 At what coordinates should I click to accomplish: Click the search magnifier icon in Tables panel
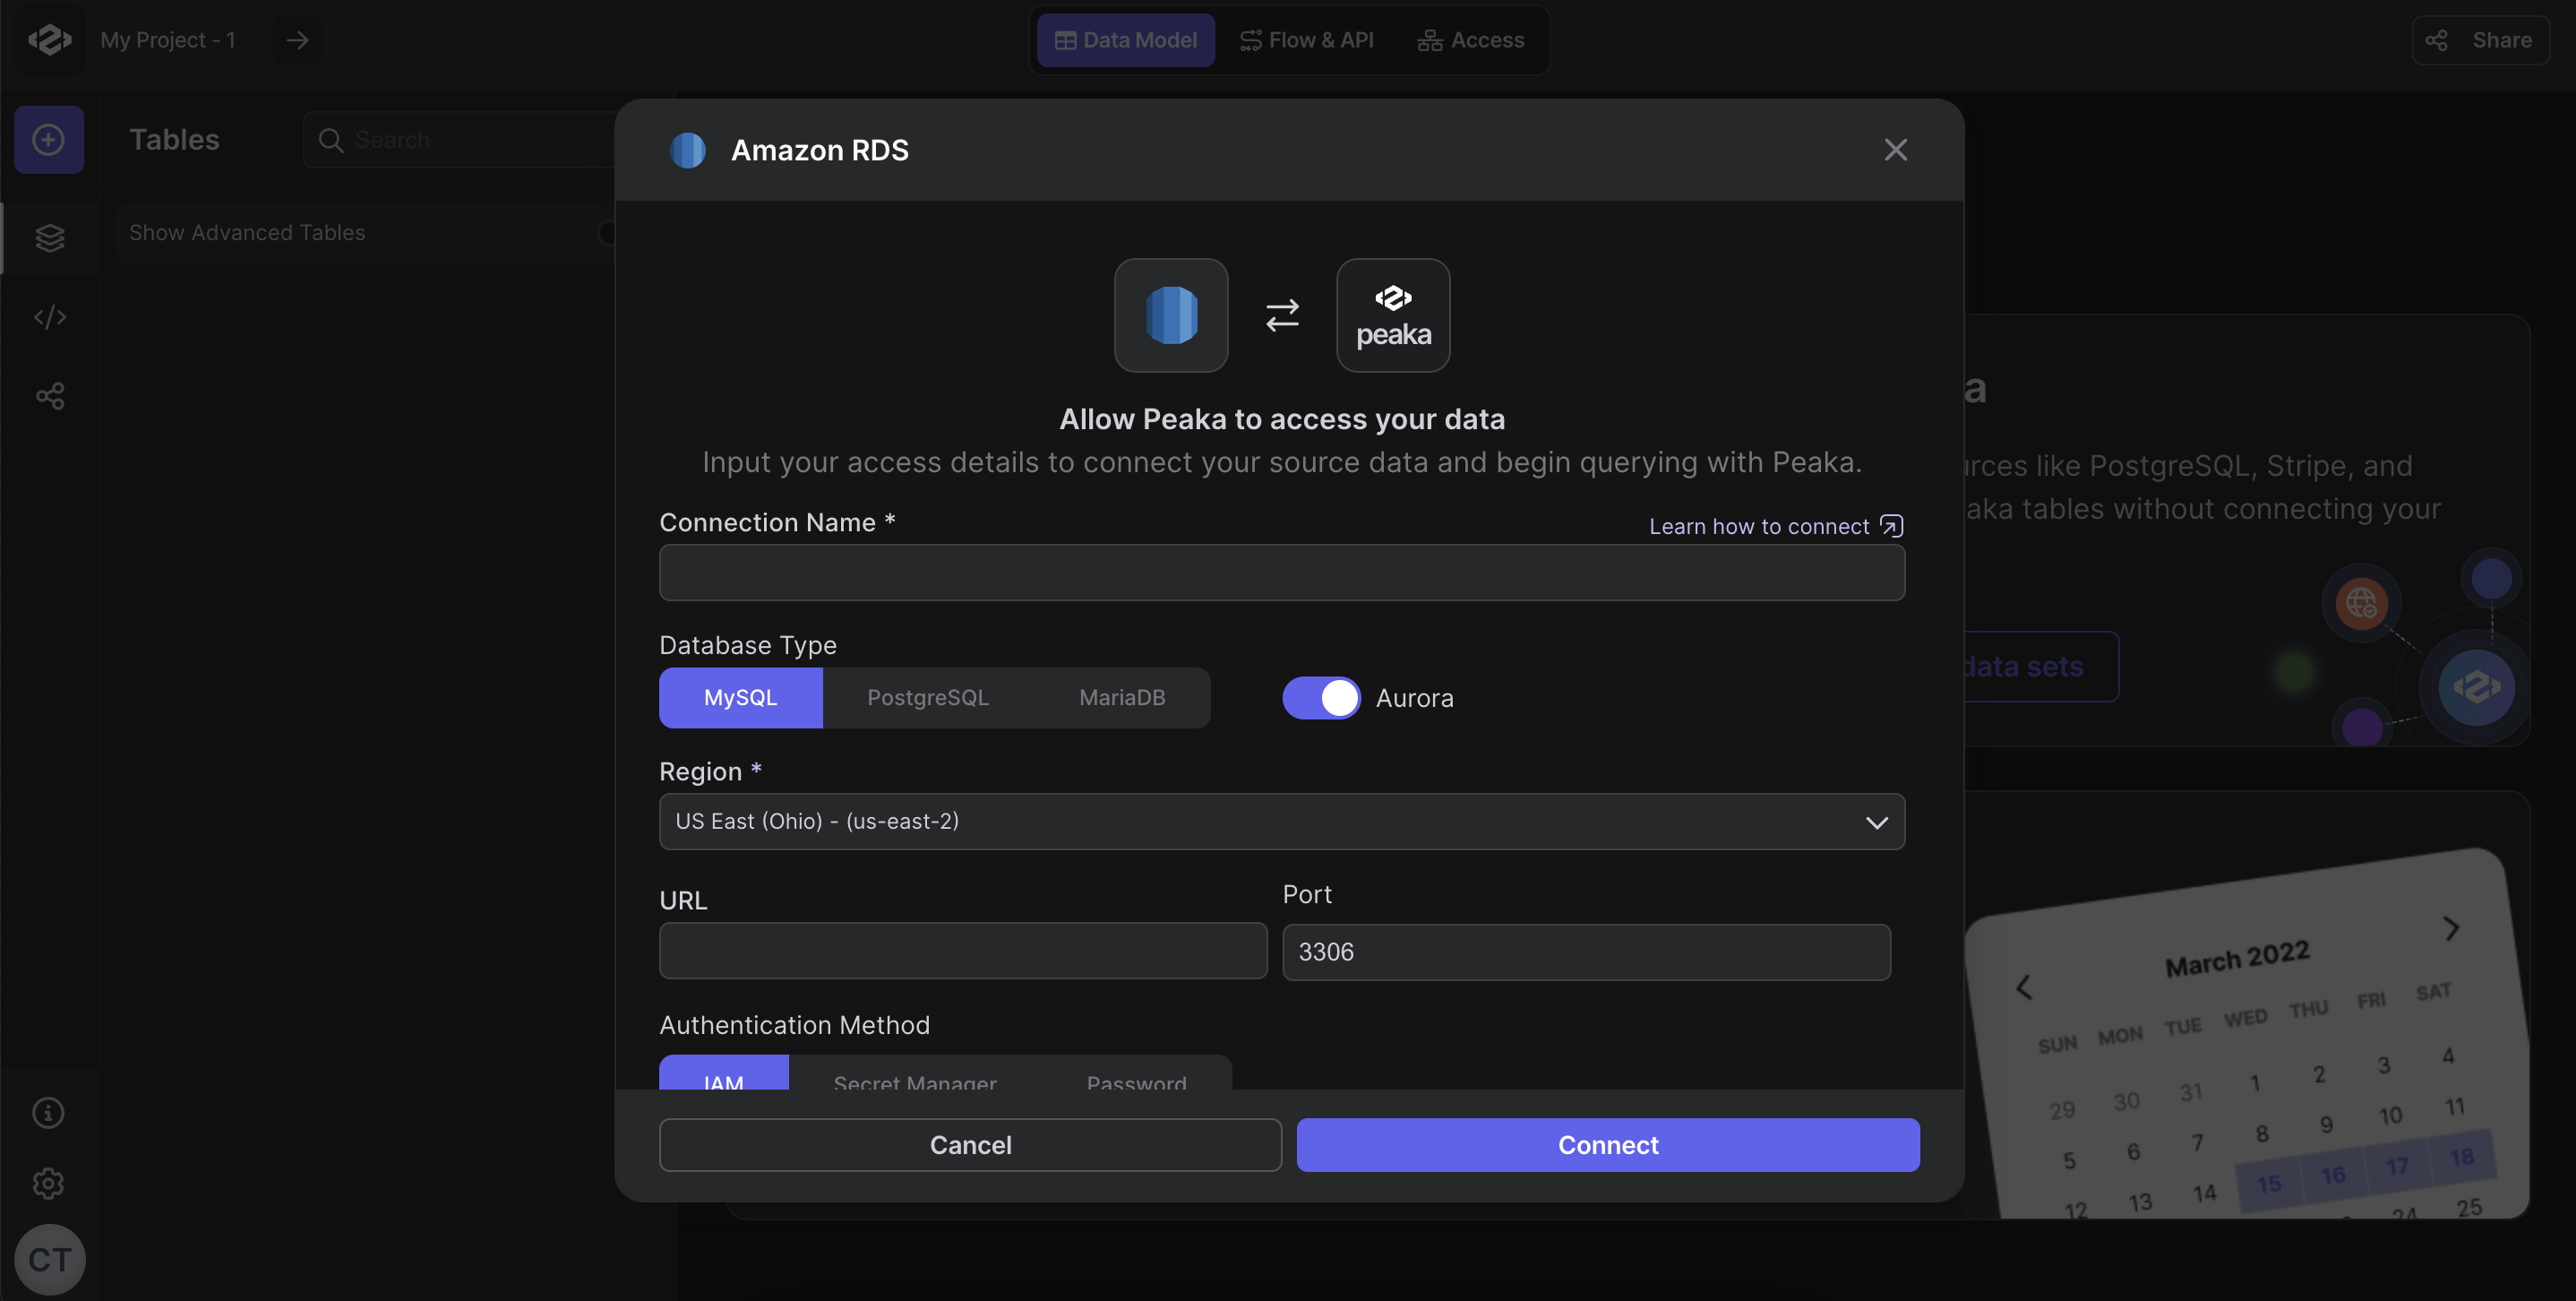pos(330,140)
